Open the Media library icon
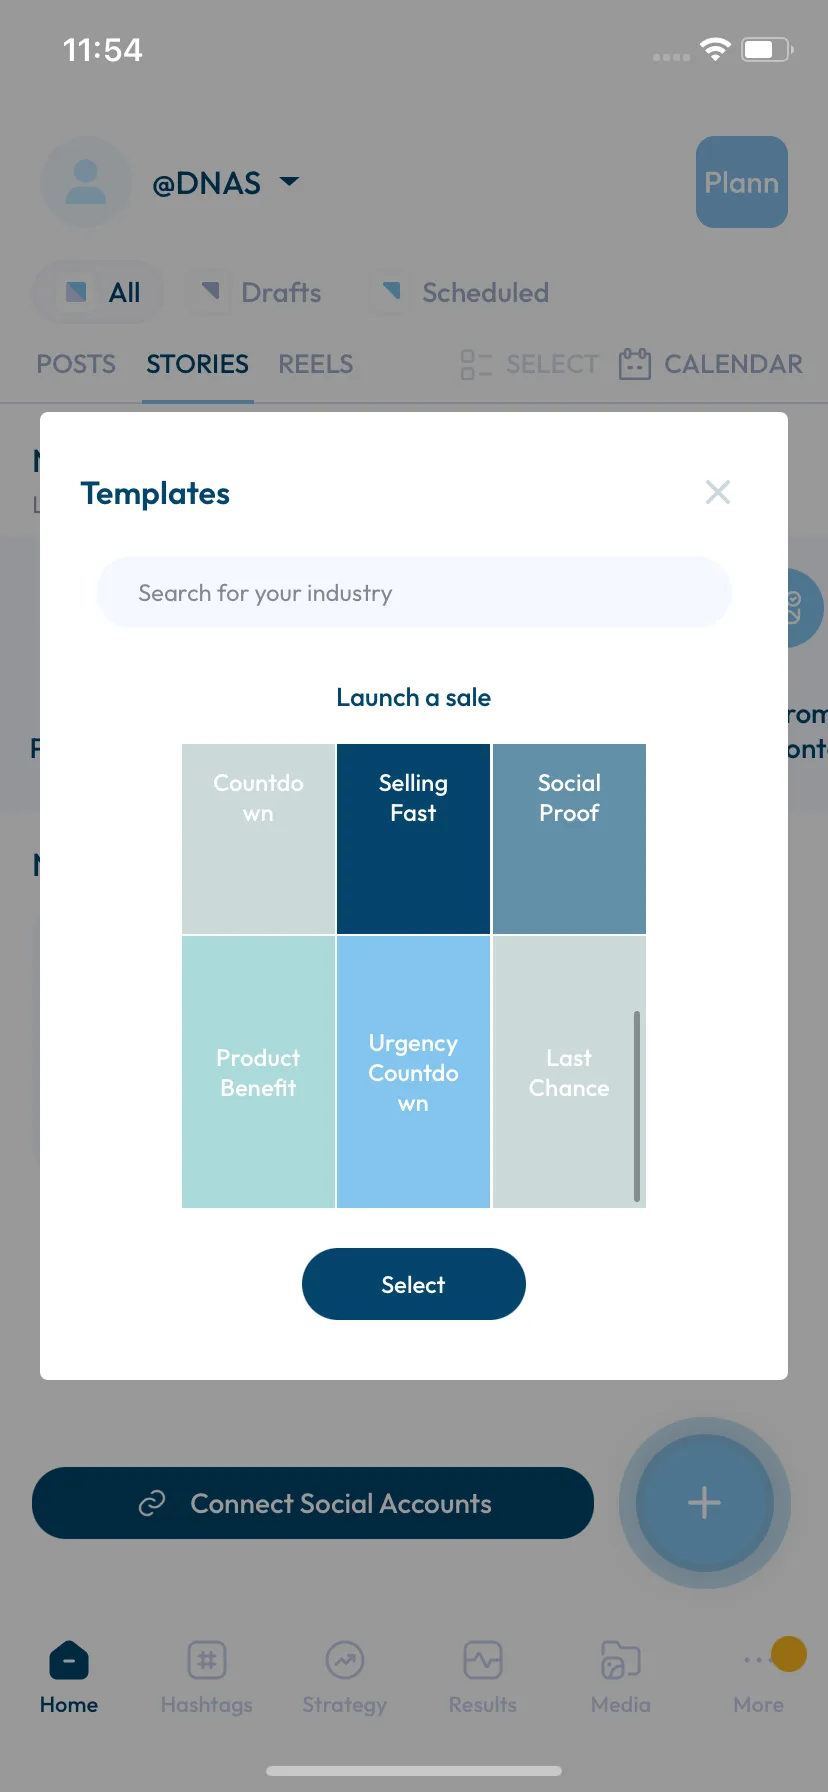Viewport: 828px width, 1792px height. (621, 1661)
